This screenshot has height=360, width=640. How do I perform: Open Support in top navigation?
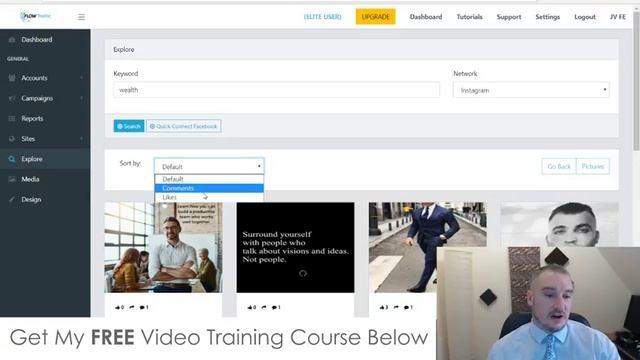click(x=509, y=17)
